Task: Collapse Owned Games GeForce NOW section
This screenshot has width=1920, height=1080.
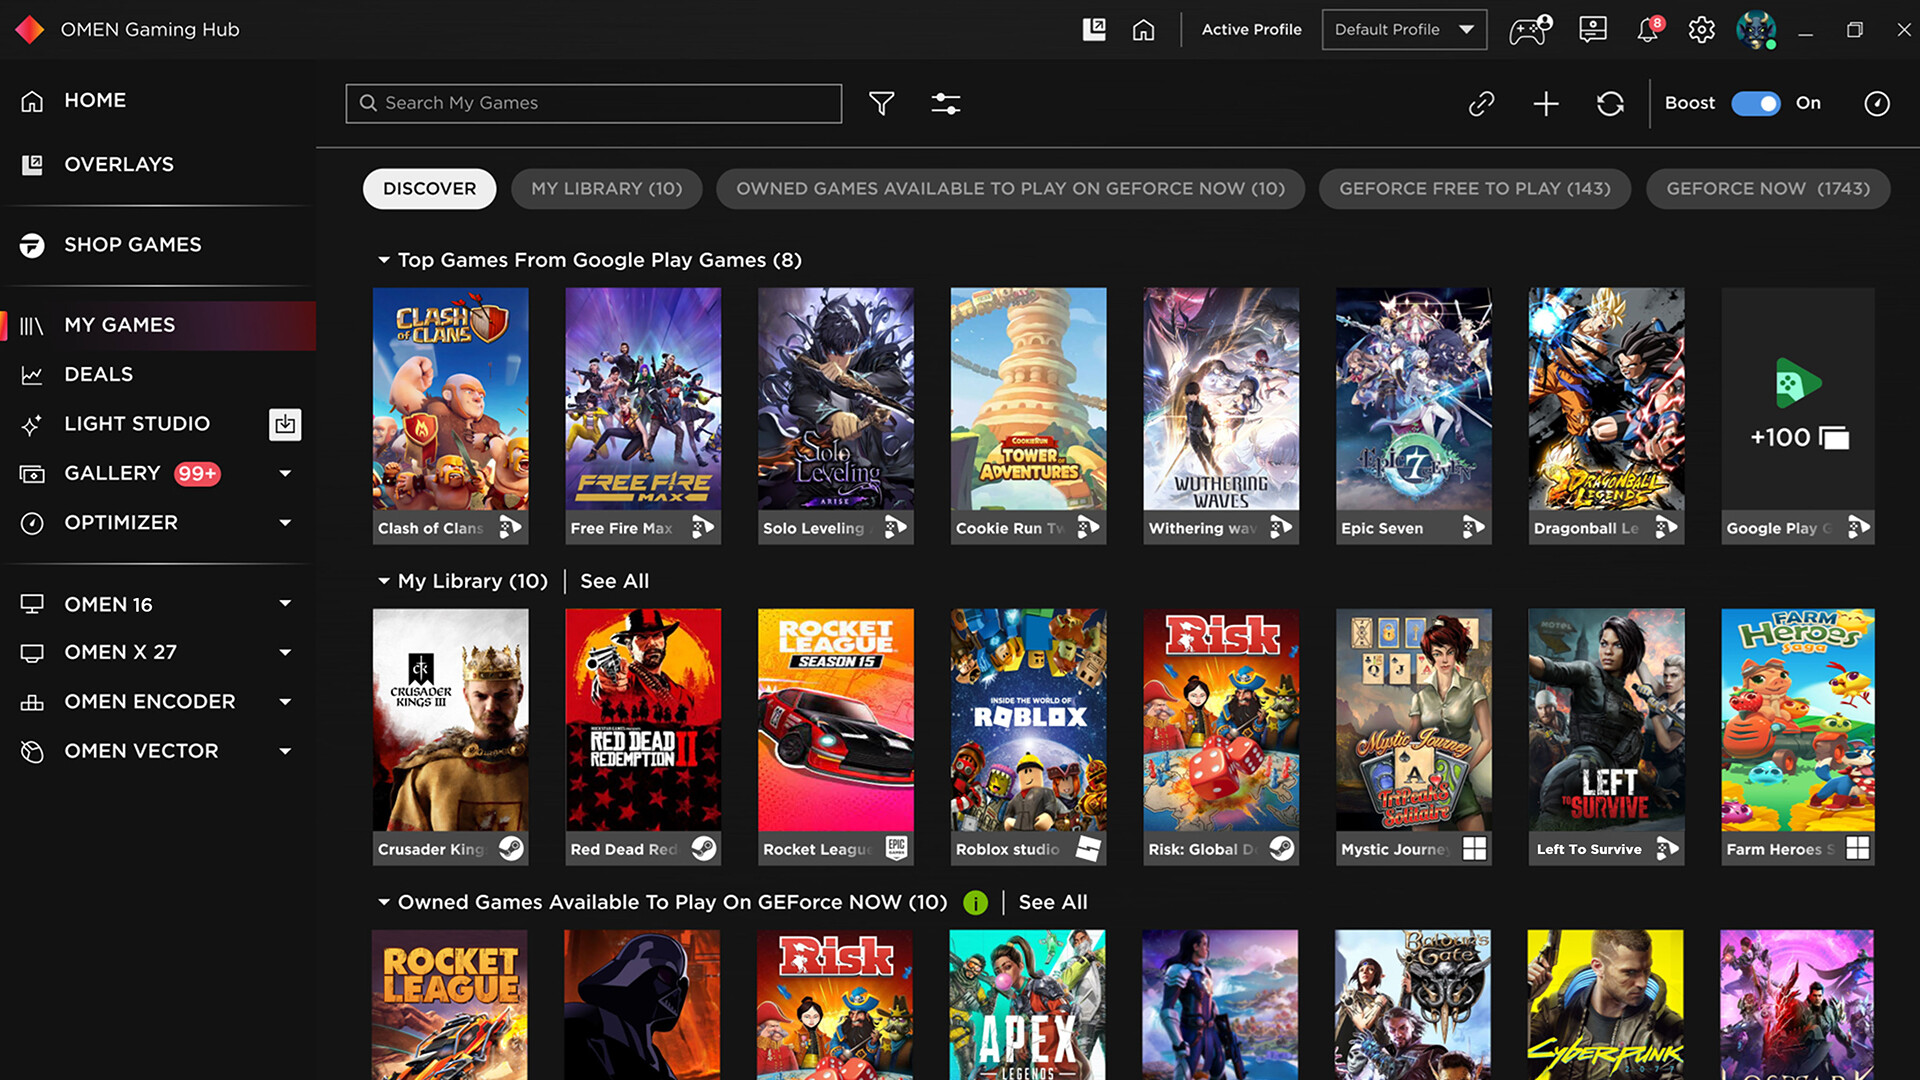Action: click(384, 902)
